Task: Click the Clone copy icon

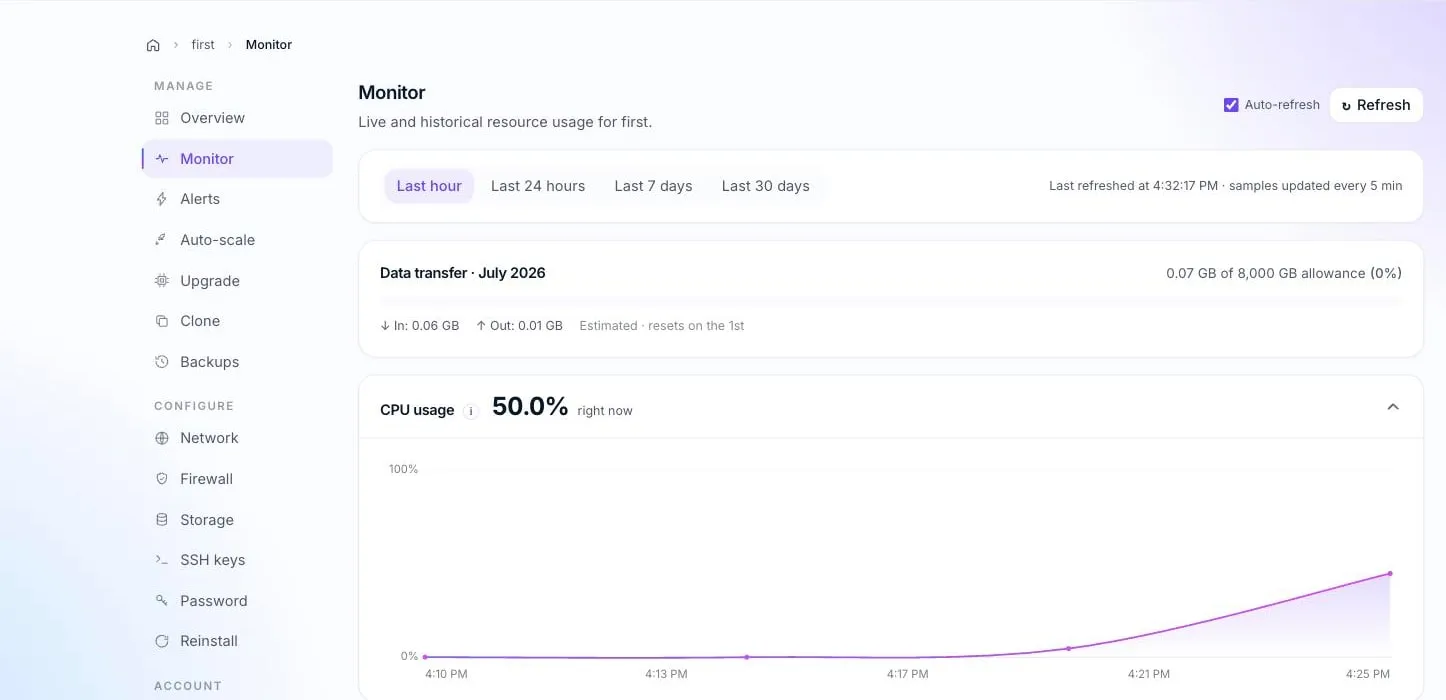Action: [x=162, y=321]
